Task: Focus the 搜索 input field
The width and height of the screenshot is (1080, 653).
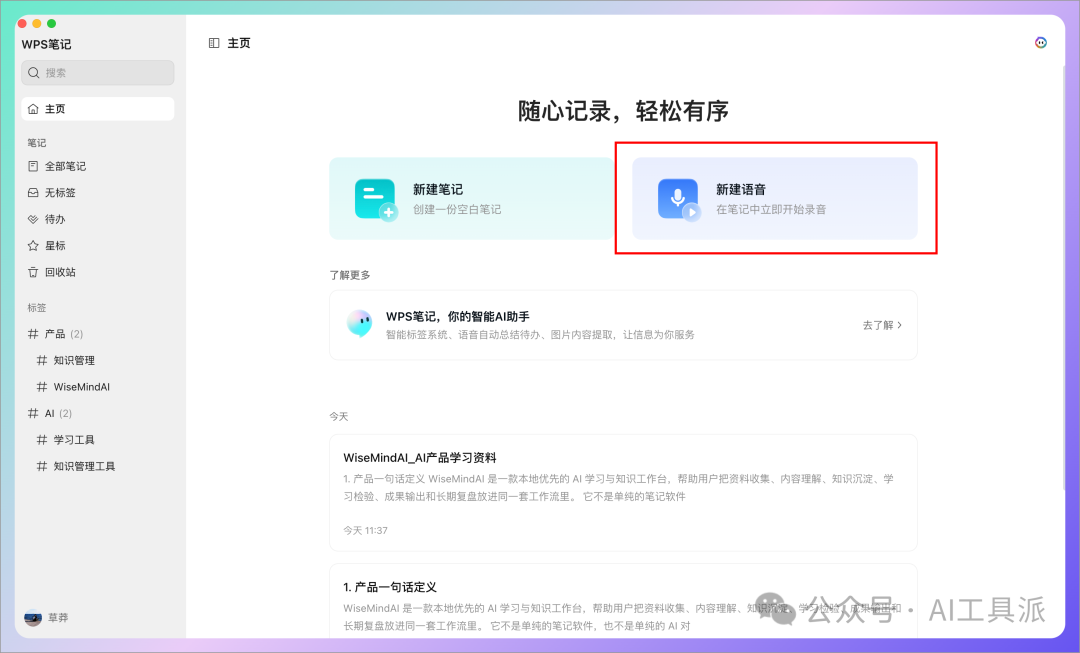Action: coord(98,73)
